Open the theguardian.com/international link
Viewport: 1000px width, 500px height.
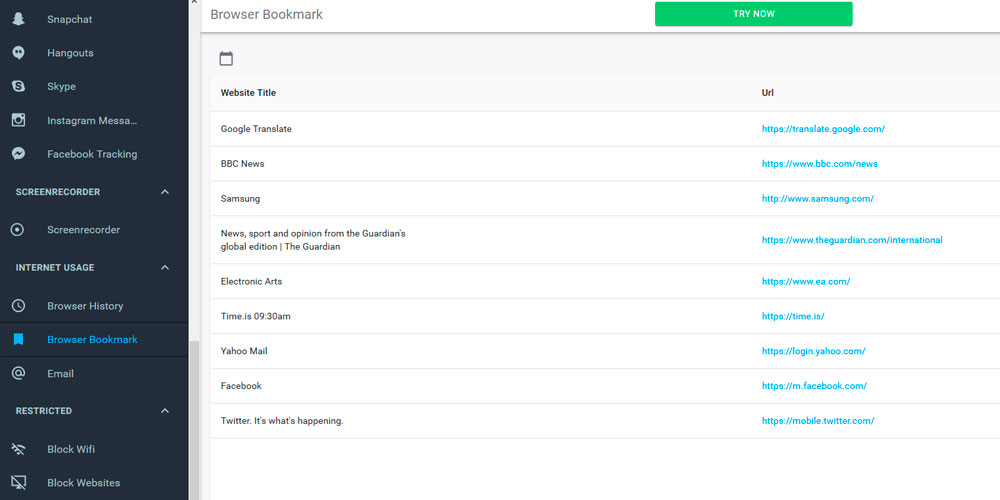coord(852,240)
